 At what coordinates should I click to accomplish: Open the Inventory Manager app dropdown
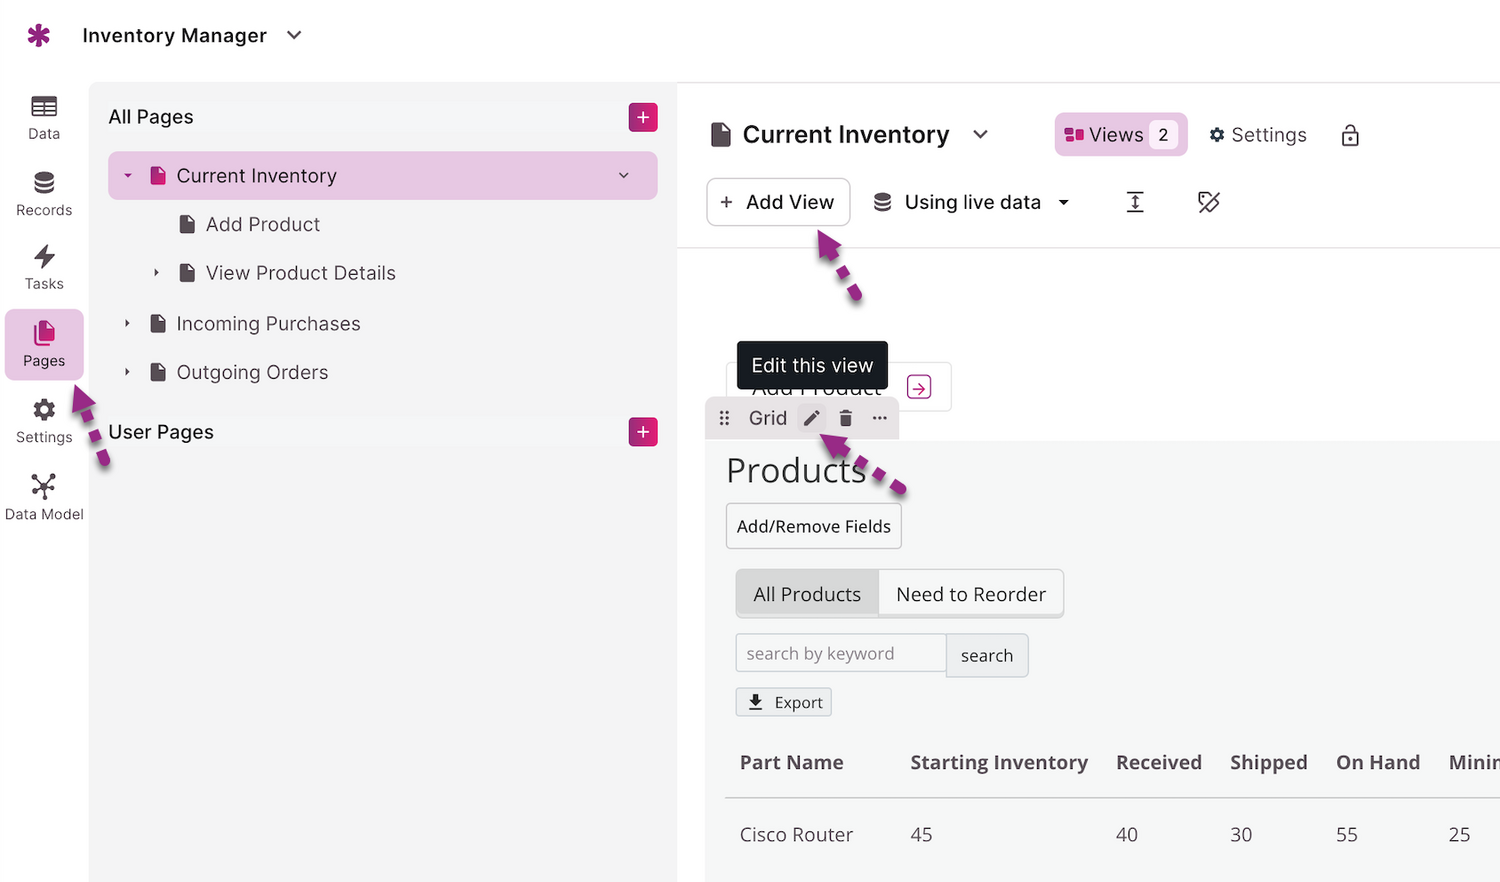click(x=294, y=35)
